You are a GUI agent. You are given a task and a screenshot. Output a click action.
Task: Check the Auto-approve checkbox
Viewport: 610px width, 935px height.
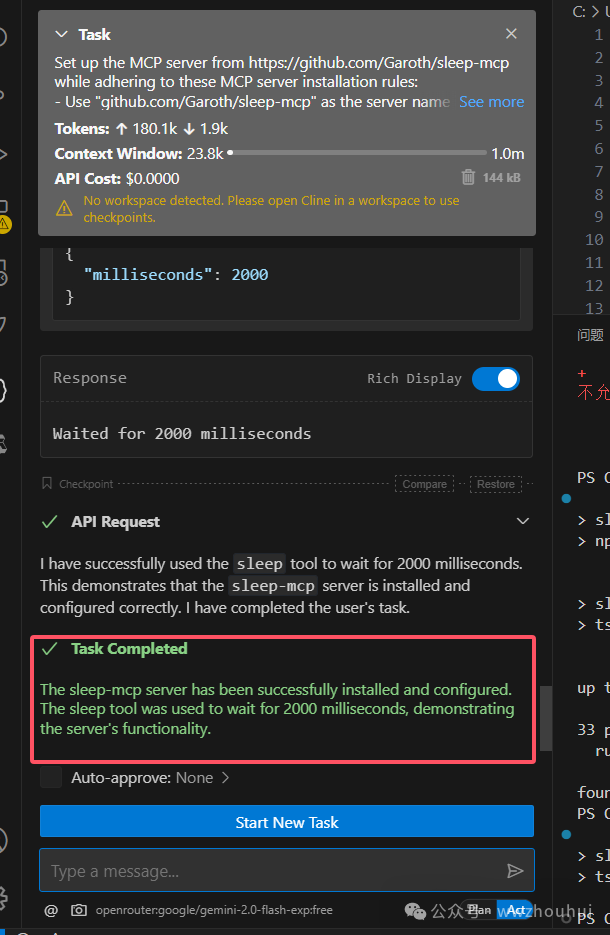pyautogui.click(x=50, y=776)
